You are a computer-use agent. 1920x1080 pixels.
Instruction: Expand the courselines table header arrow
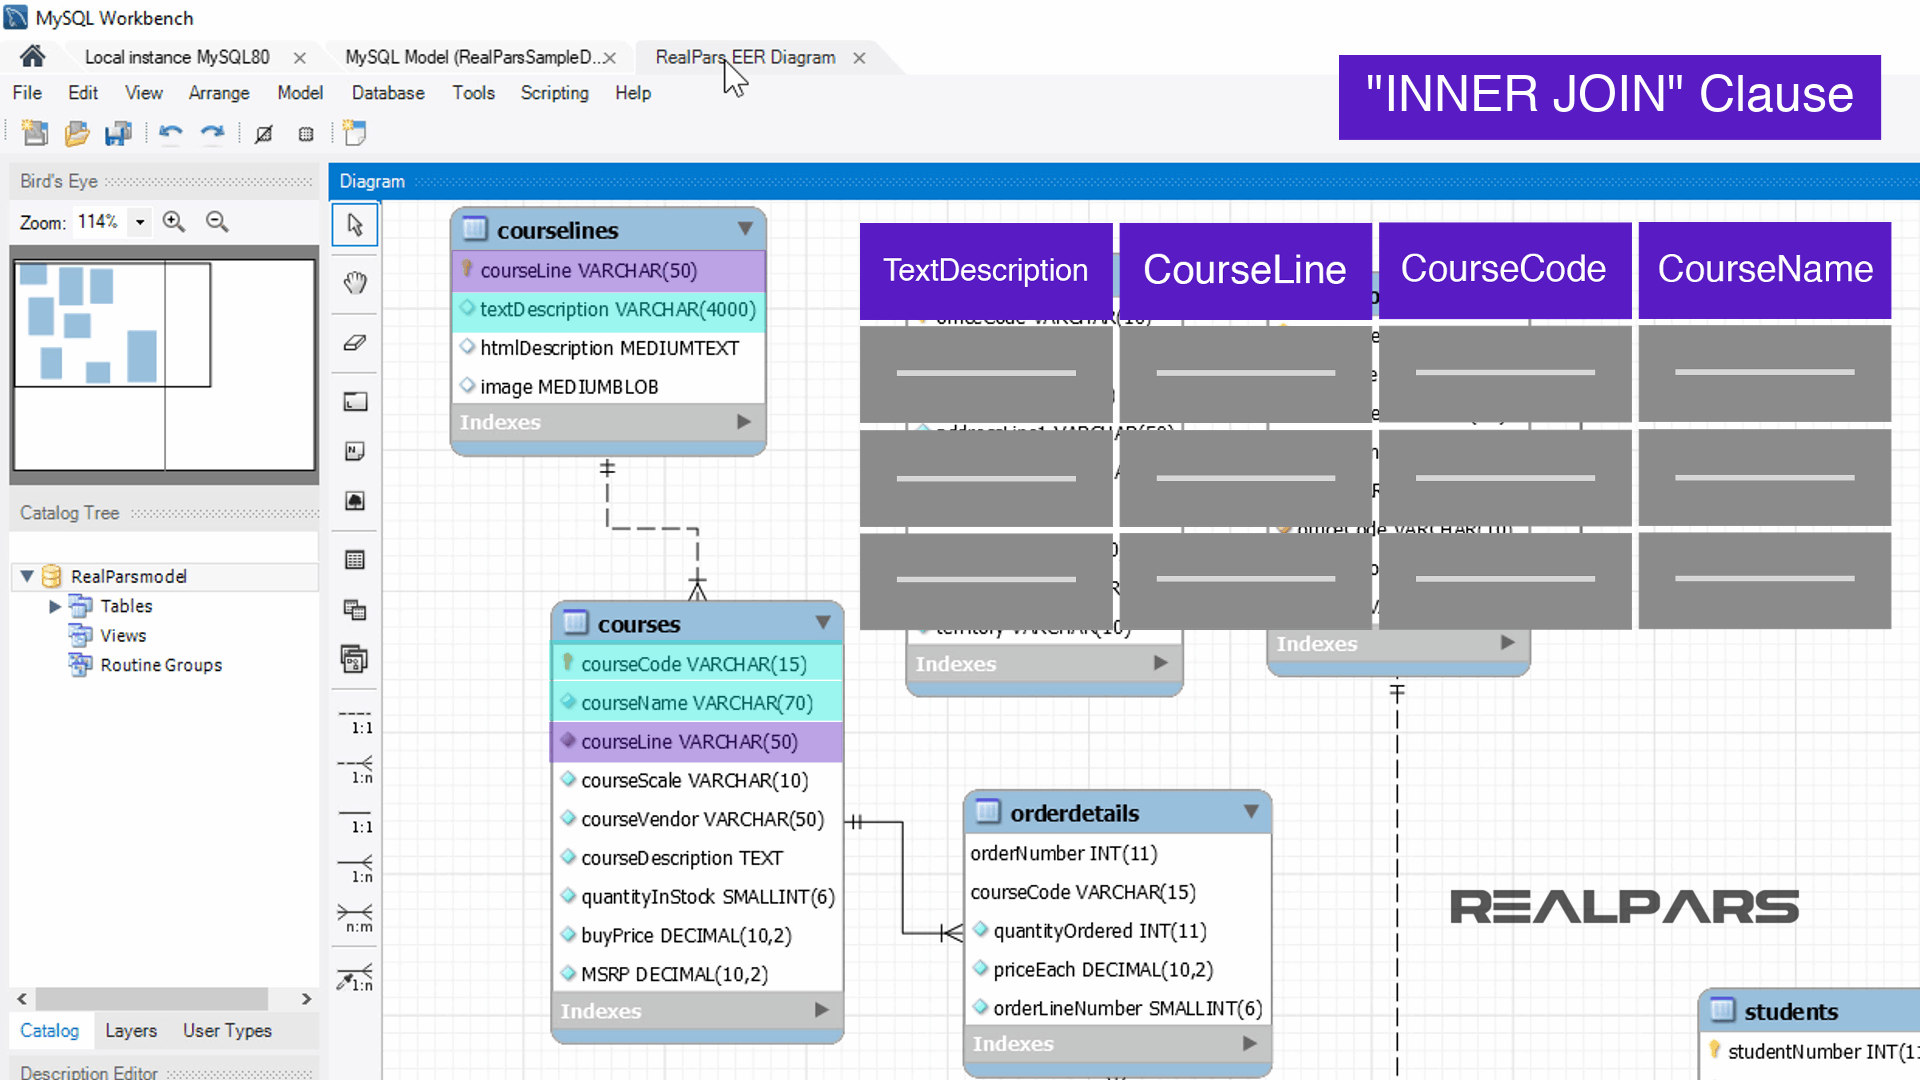[x=745, y=230]
